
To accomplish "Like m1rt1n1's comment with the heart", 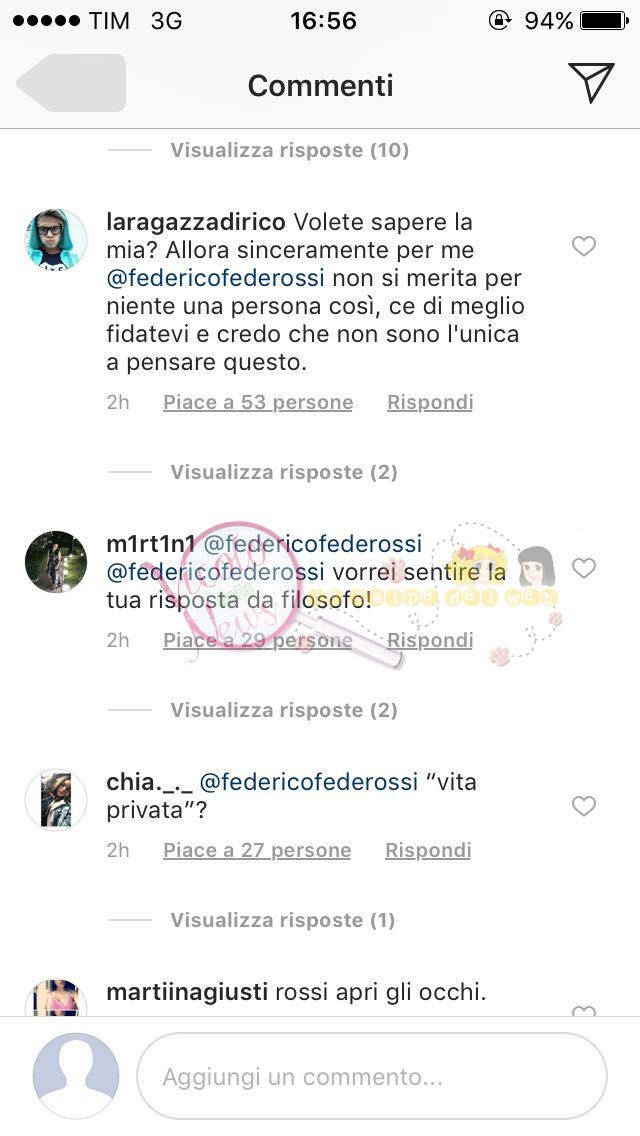I will (583, 567).
